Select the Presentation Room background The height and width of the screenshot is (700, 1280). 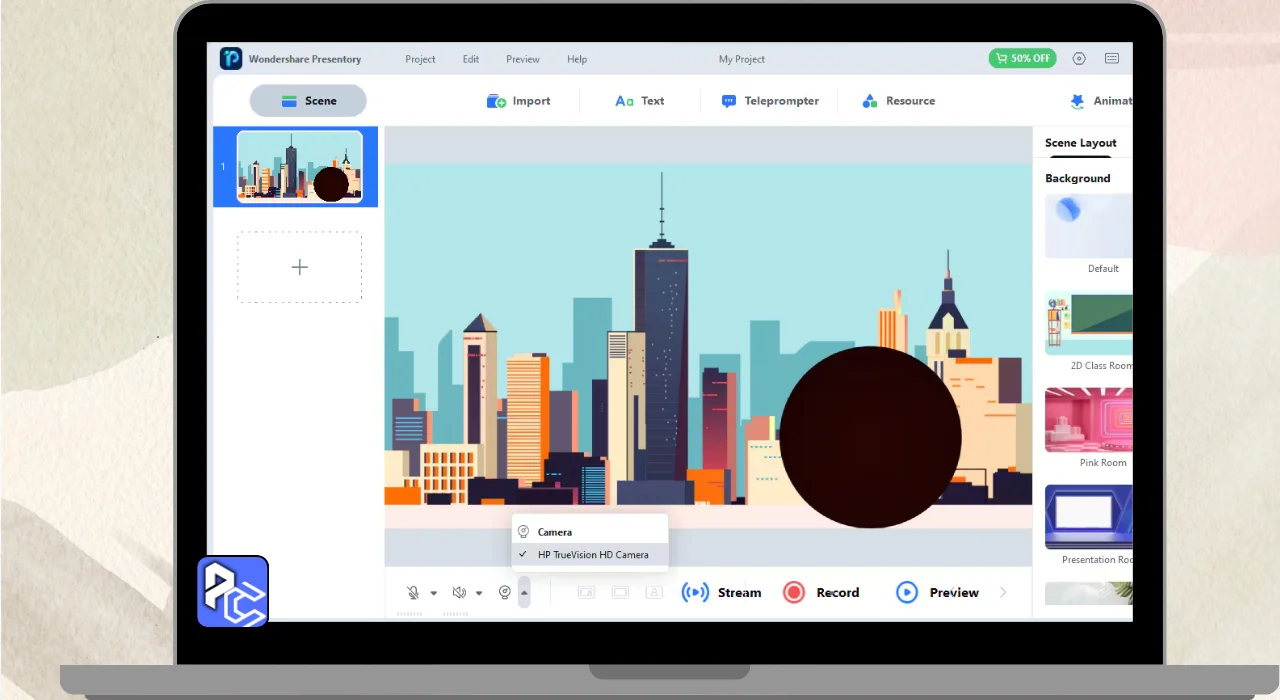click(1089, 517)
